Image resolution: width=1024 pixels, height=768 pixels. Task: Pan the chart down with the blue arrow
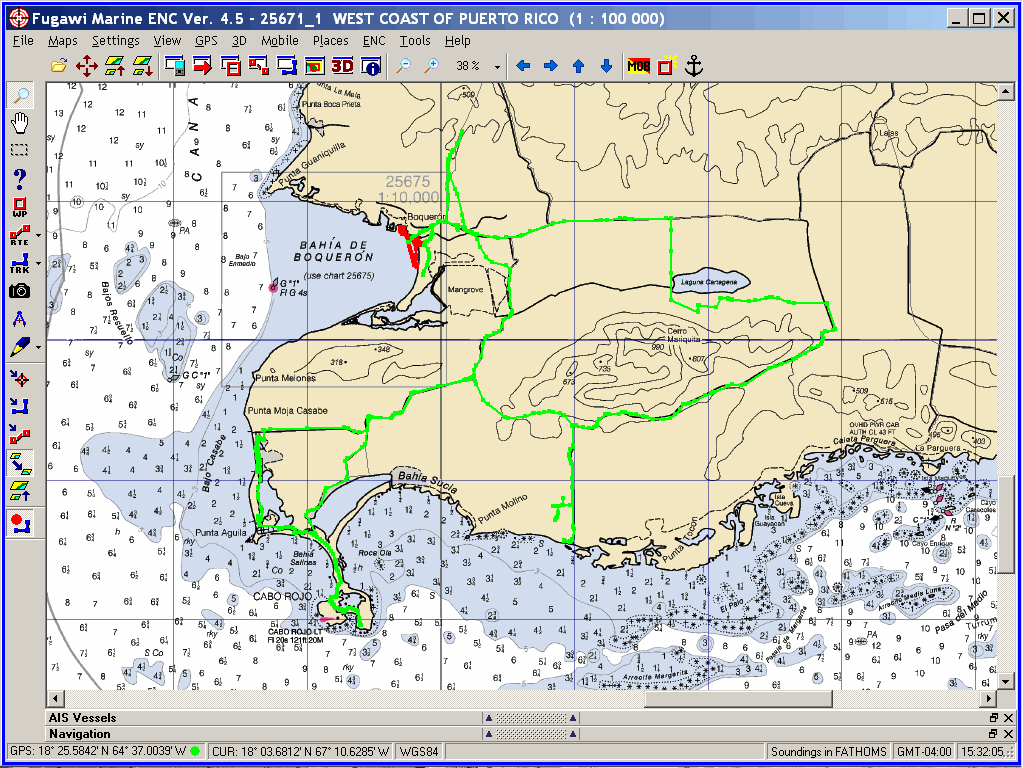[606, 66]
